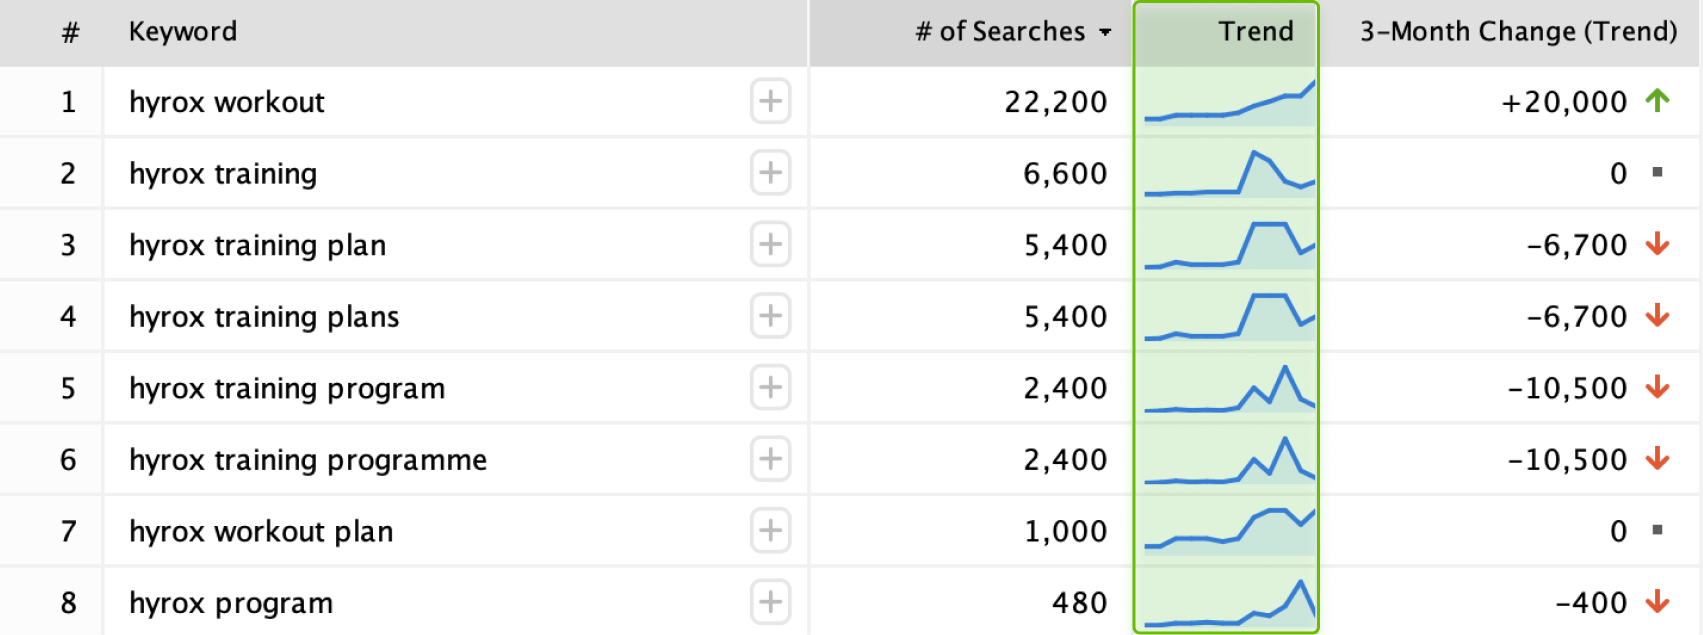Click green up arrow for '+20,000' change
1703x635 pixels.
[x=1657, y=100]
